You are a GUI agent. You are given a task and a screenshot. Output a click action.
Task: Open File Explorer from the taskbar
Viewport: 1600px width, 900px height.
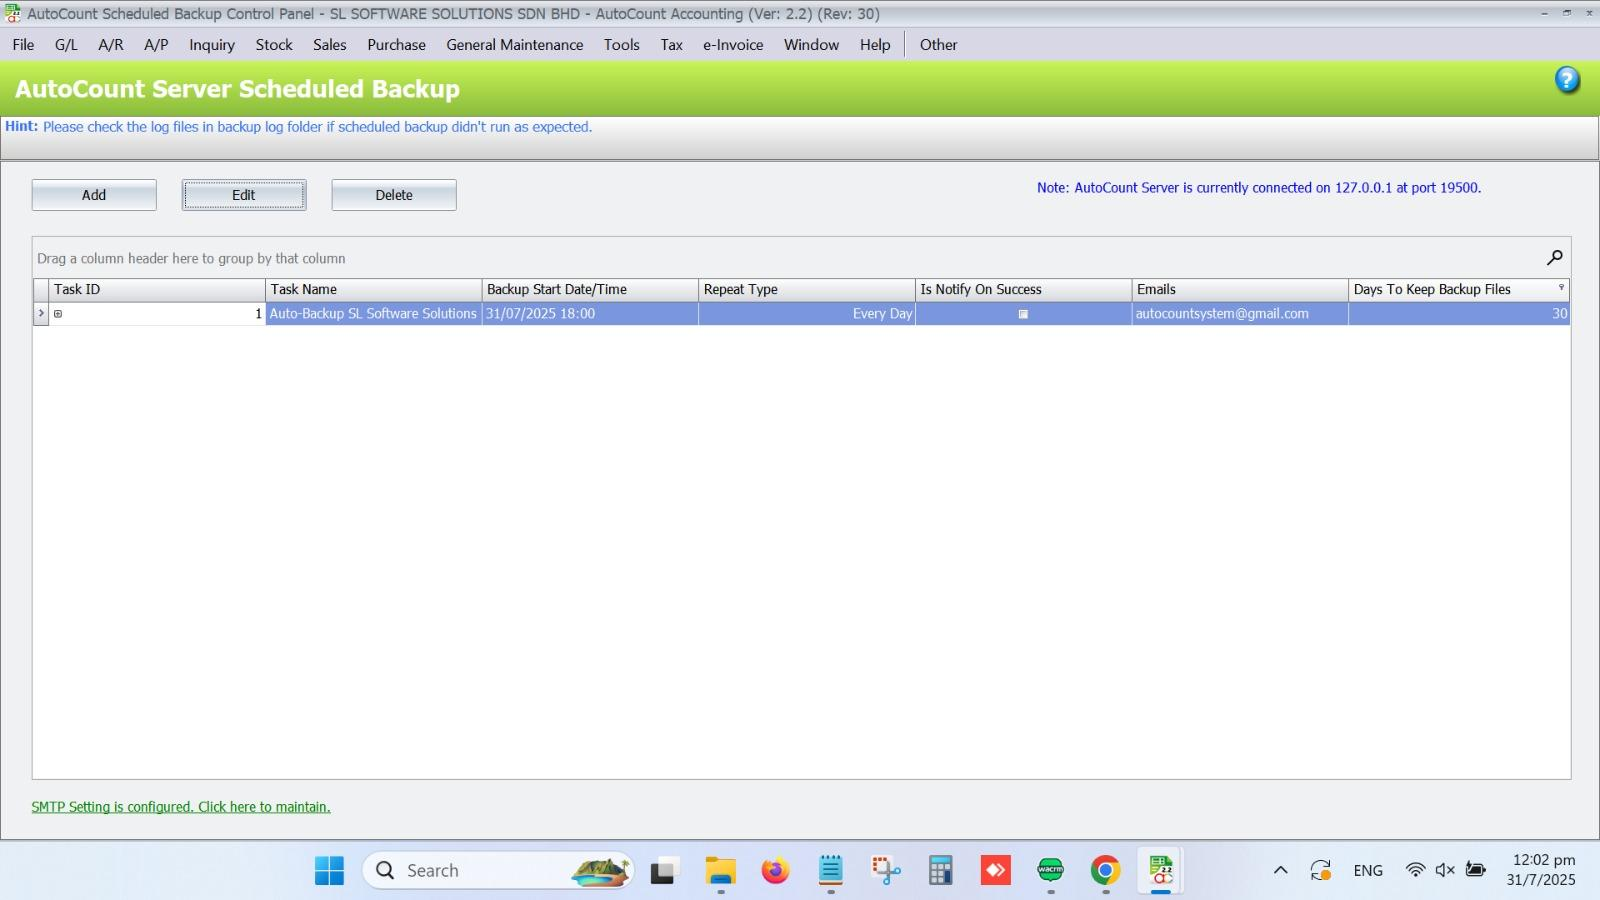(720, 870)
